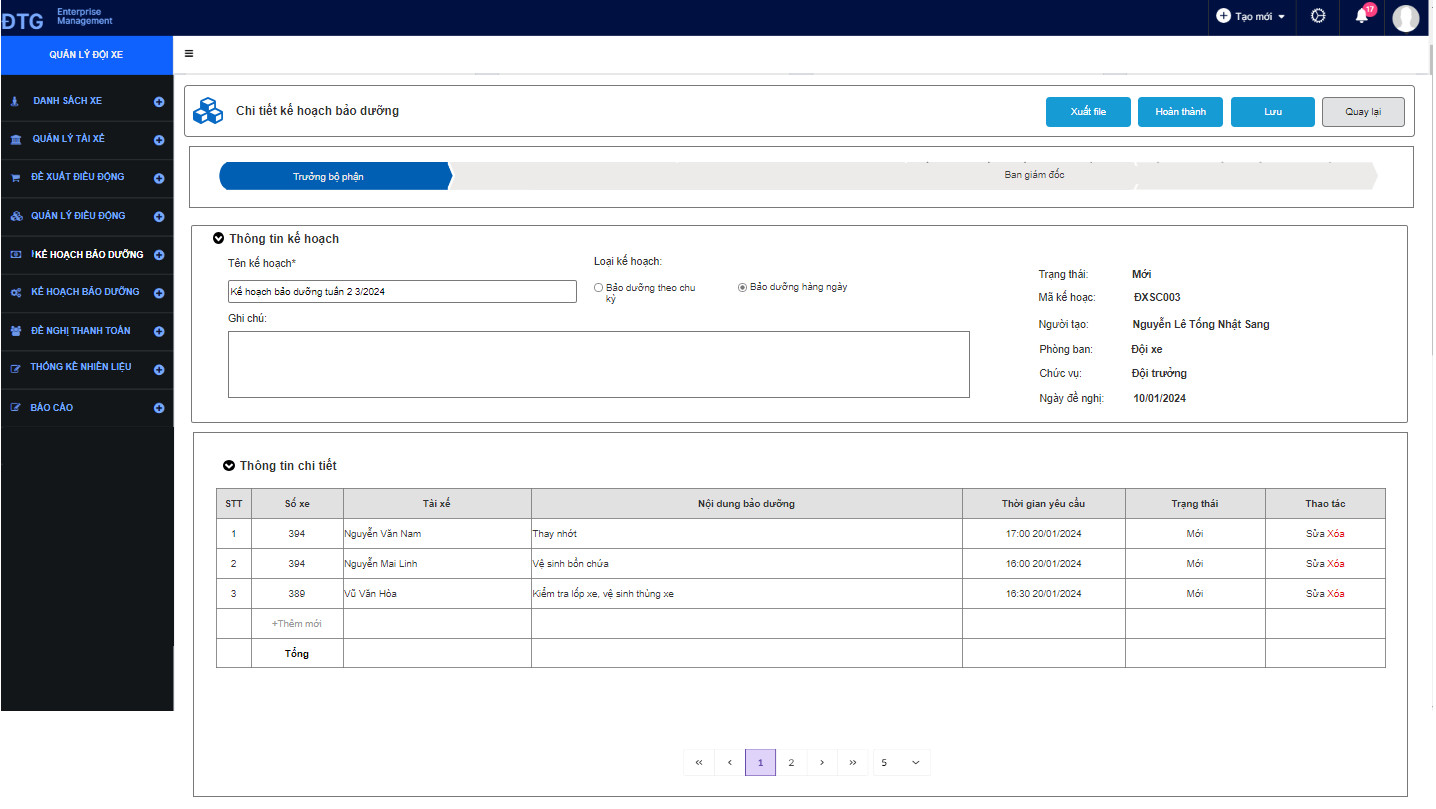Screen dimensions: 1436x809
Task: Open the Tạo mới dropdown
Action: pos(1251,17)
